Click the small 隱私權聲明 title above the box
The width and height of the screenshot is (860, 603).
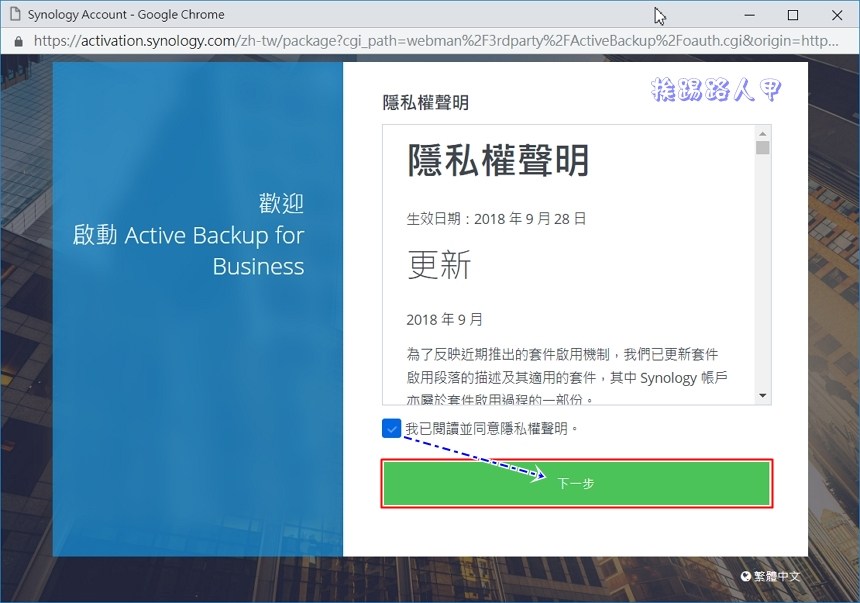tap(426, 103)
